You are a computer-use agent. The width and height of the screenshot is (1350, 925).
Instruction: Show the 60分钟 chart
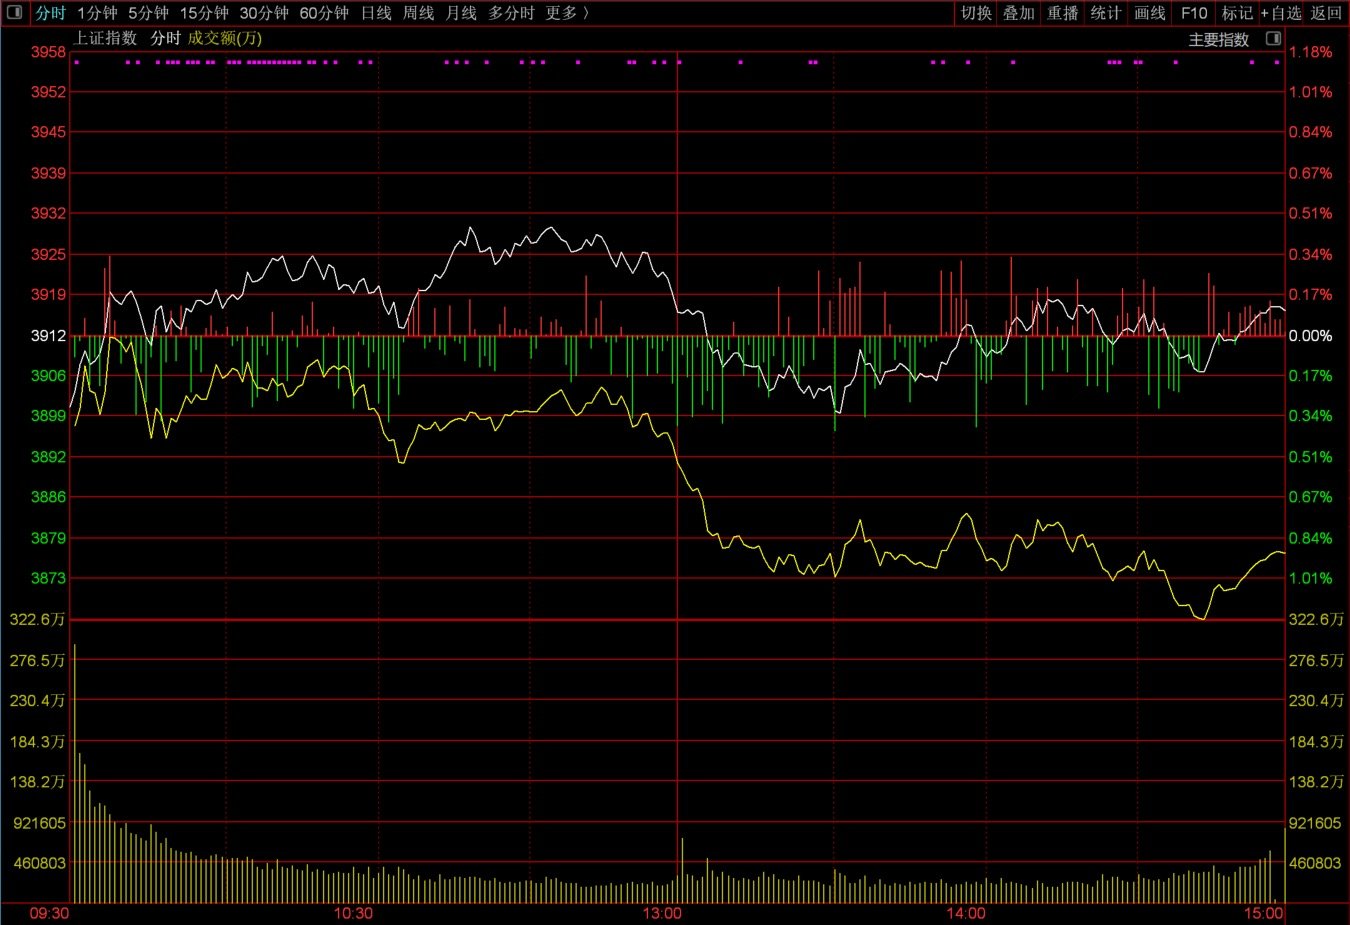coord(324,13)
